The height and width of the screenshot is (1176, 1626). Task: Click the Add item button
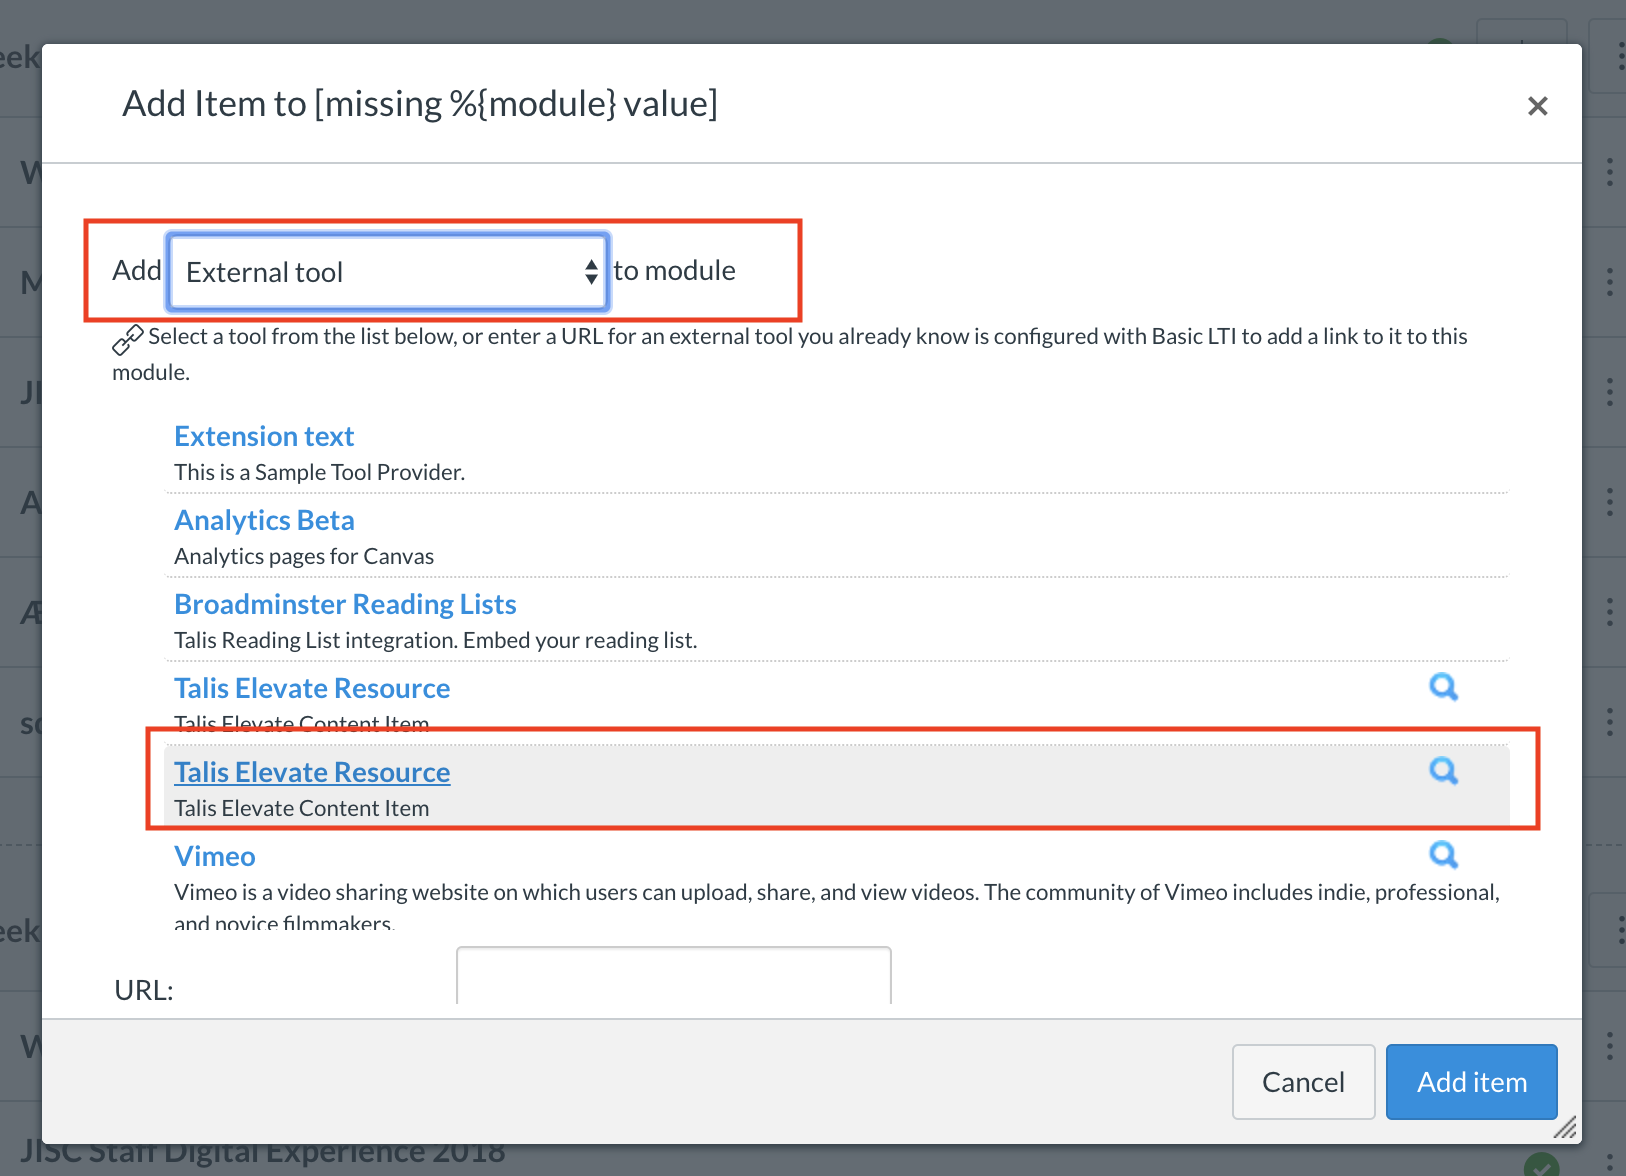(1471, 1082)
